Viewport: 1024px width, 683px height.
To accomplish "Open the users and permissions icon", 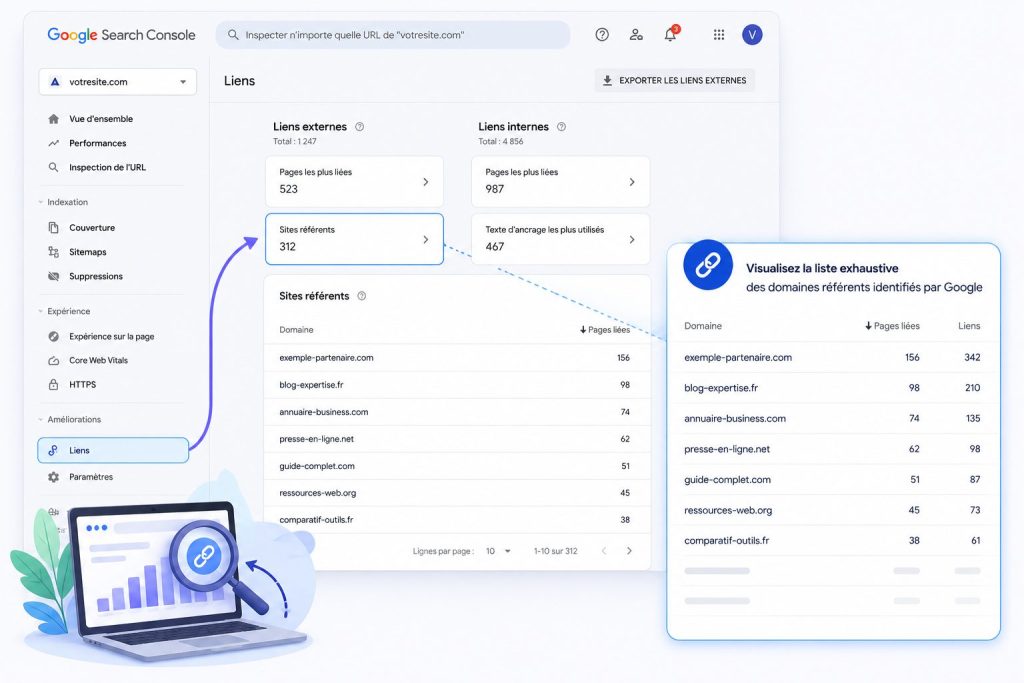I will click(x=636, y=35).
